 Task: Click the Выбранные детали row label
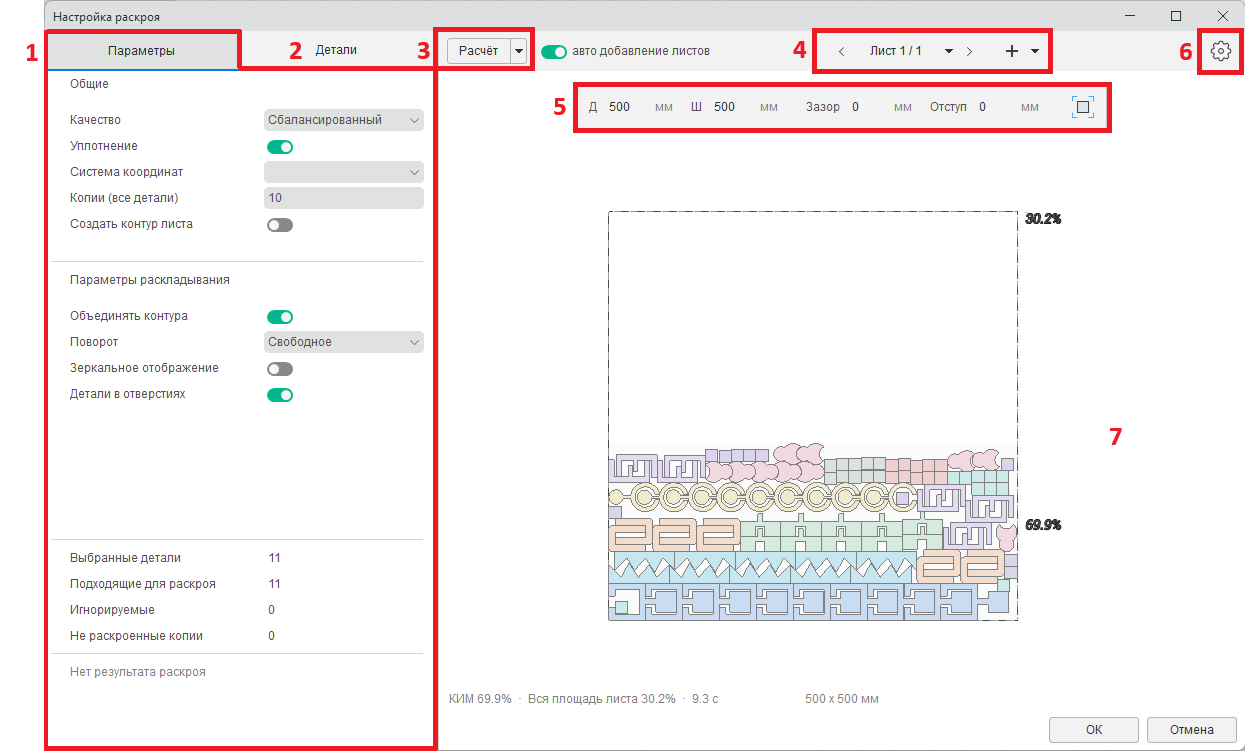click(126, 558)
